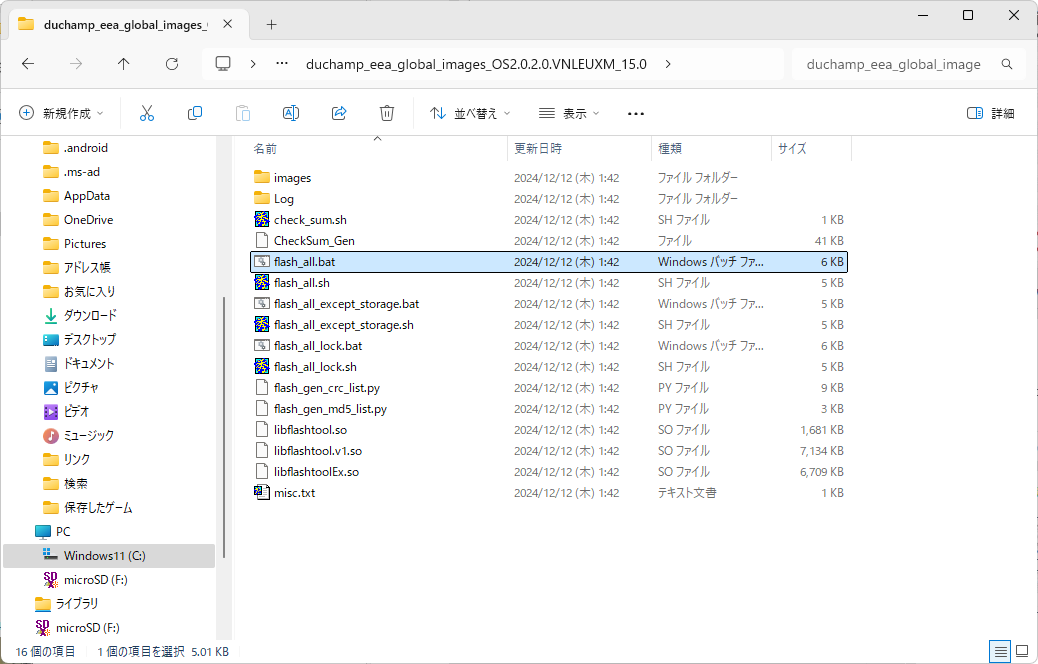
Task: Expand address bar ellipsis breadcrumb
Action: [x=282, y=64]
